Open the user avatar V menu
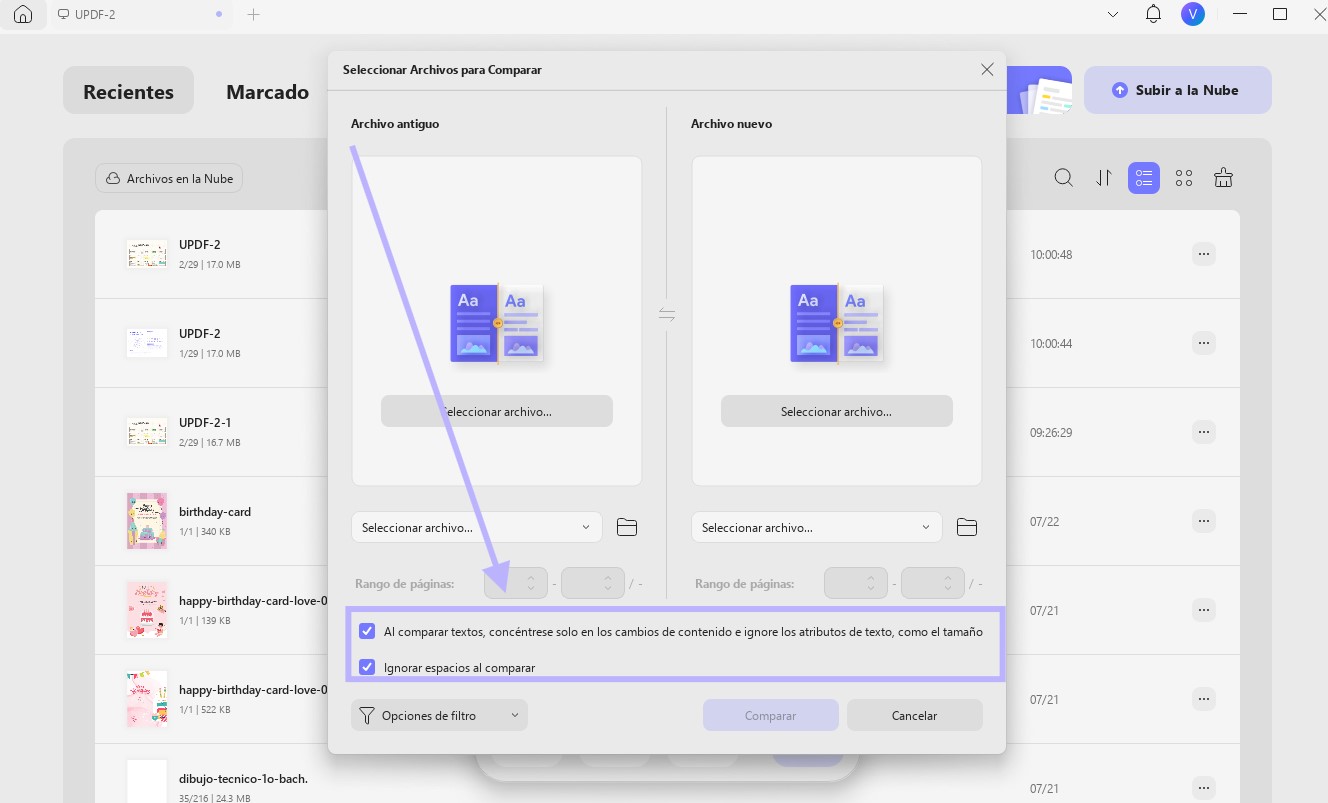1328x803 pixels. point(1192,14)
